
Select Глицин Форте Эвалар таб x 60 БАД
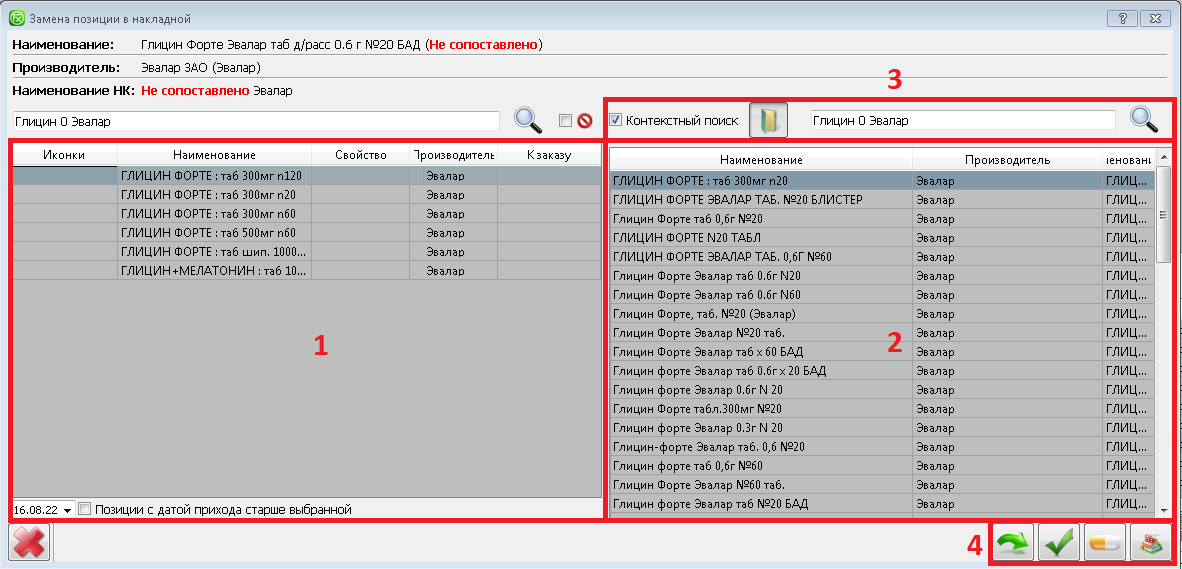click(882, 351)
